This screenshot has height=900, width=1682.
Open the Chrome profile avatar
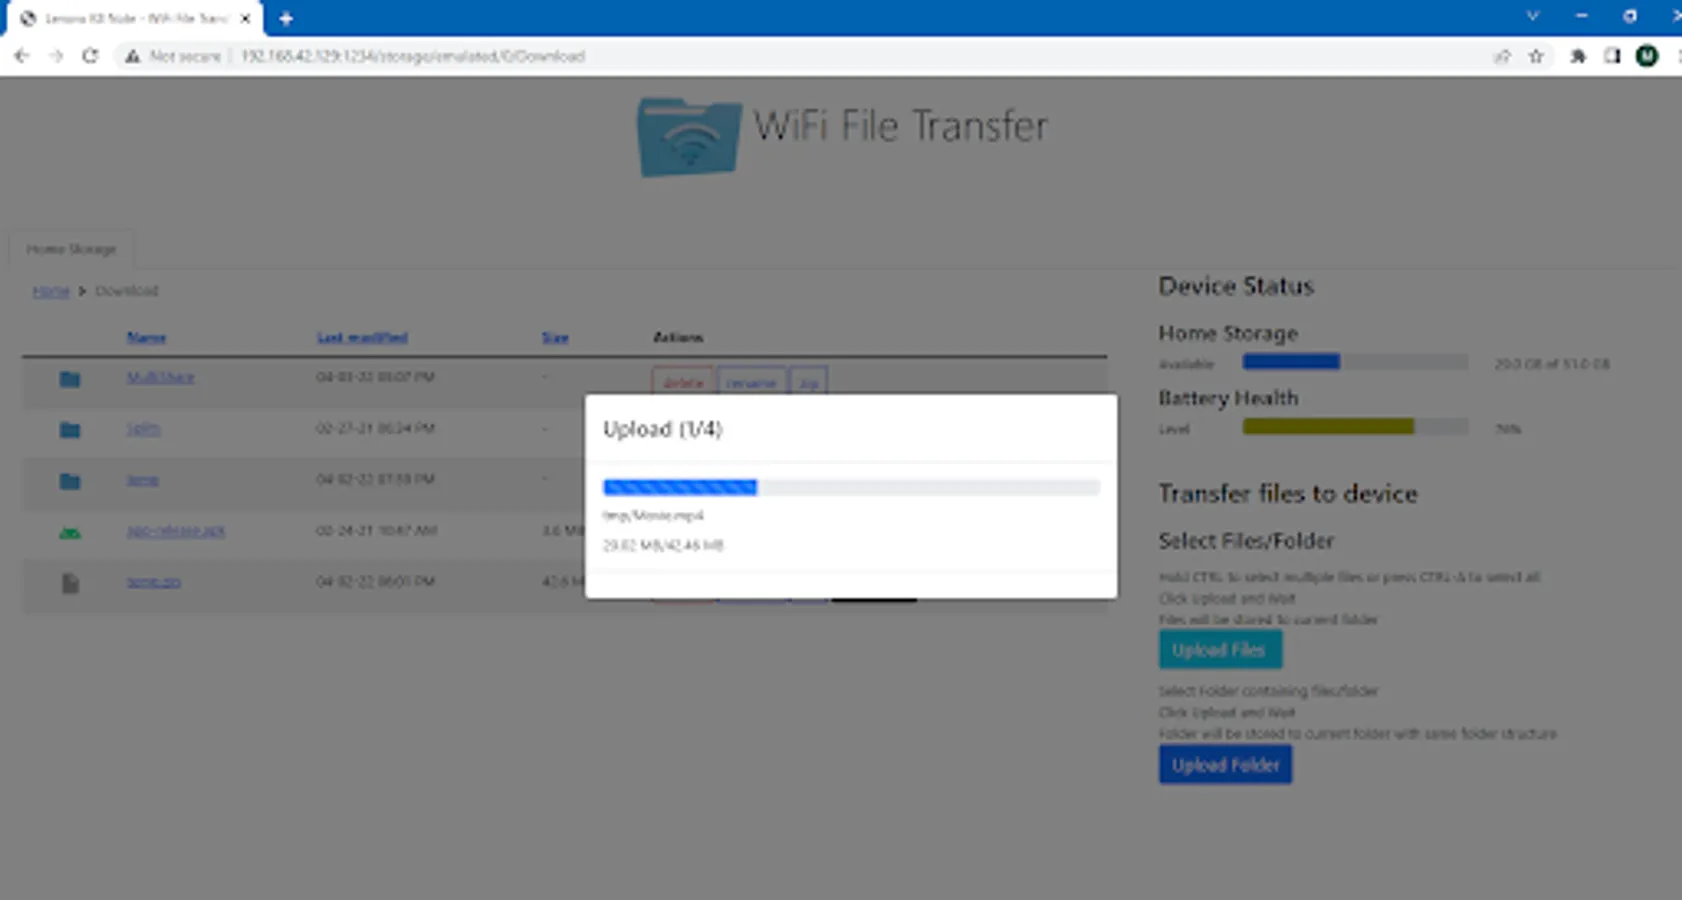(1647, 56)
